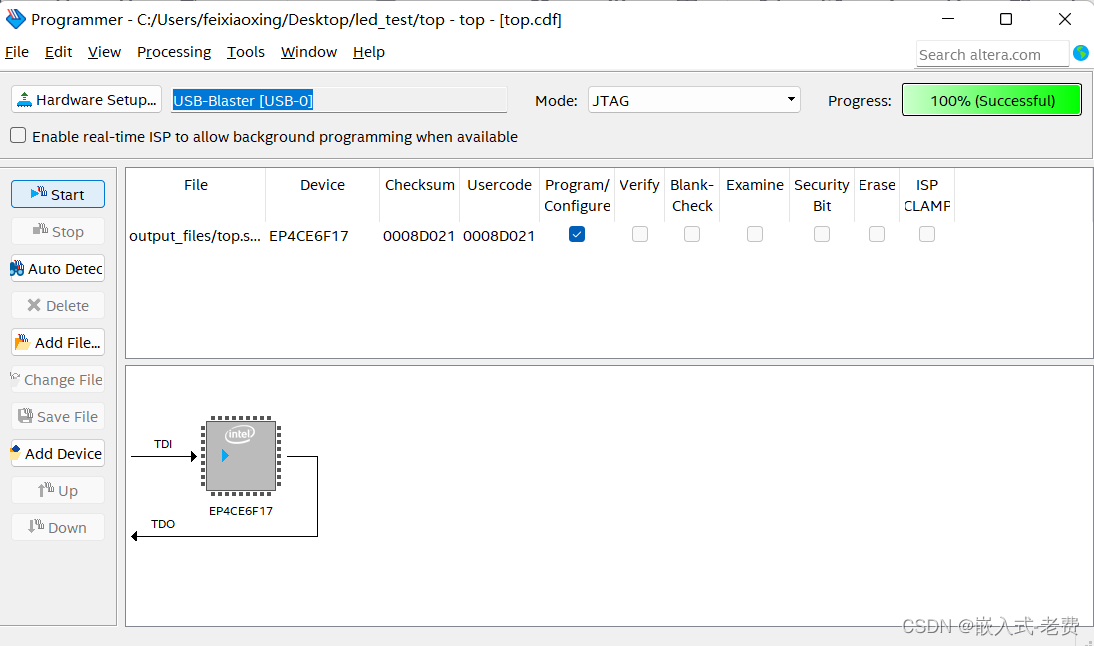Image resolution: width=1094 pixels, height=646 pixels.
Task: Click the TDI label in chain diagram
Action: coord(163,444)
